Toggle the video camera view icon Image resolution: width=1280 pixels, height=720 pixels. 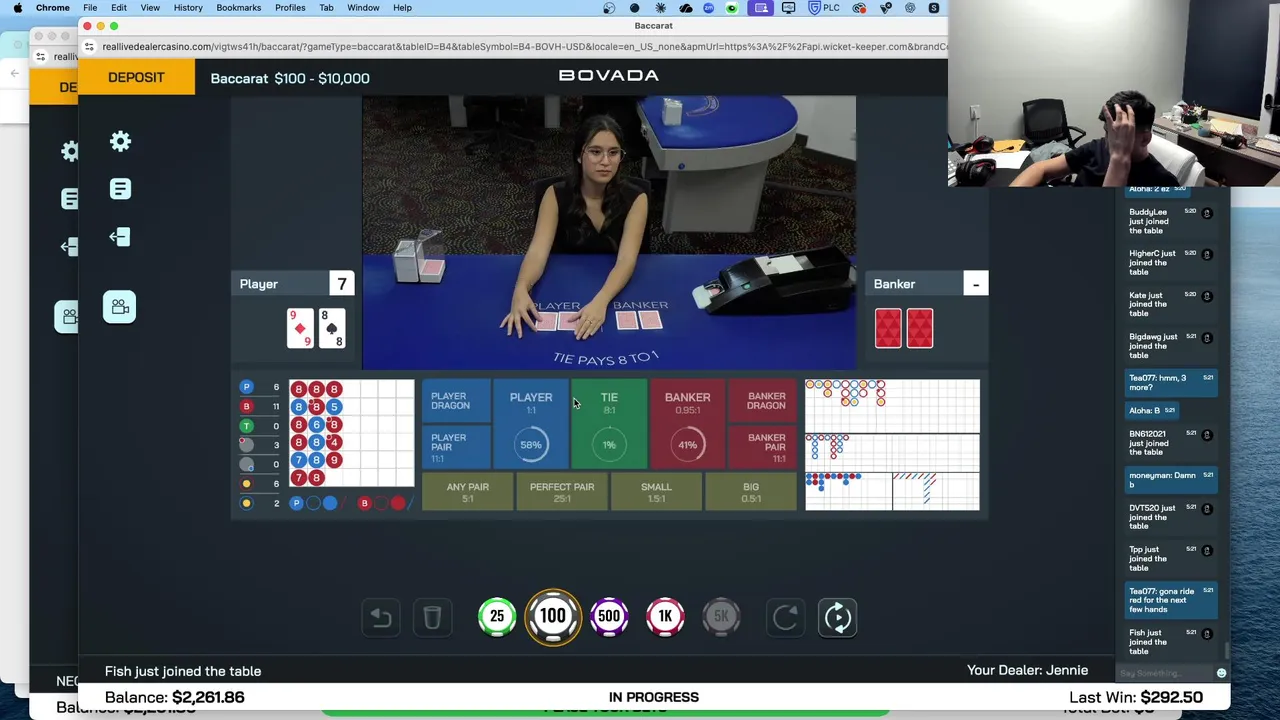[x=120, y=307]
